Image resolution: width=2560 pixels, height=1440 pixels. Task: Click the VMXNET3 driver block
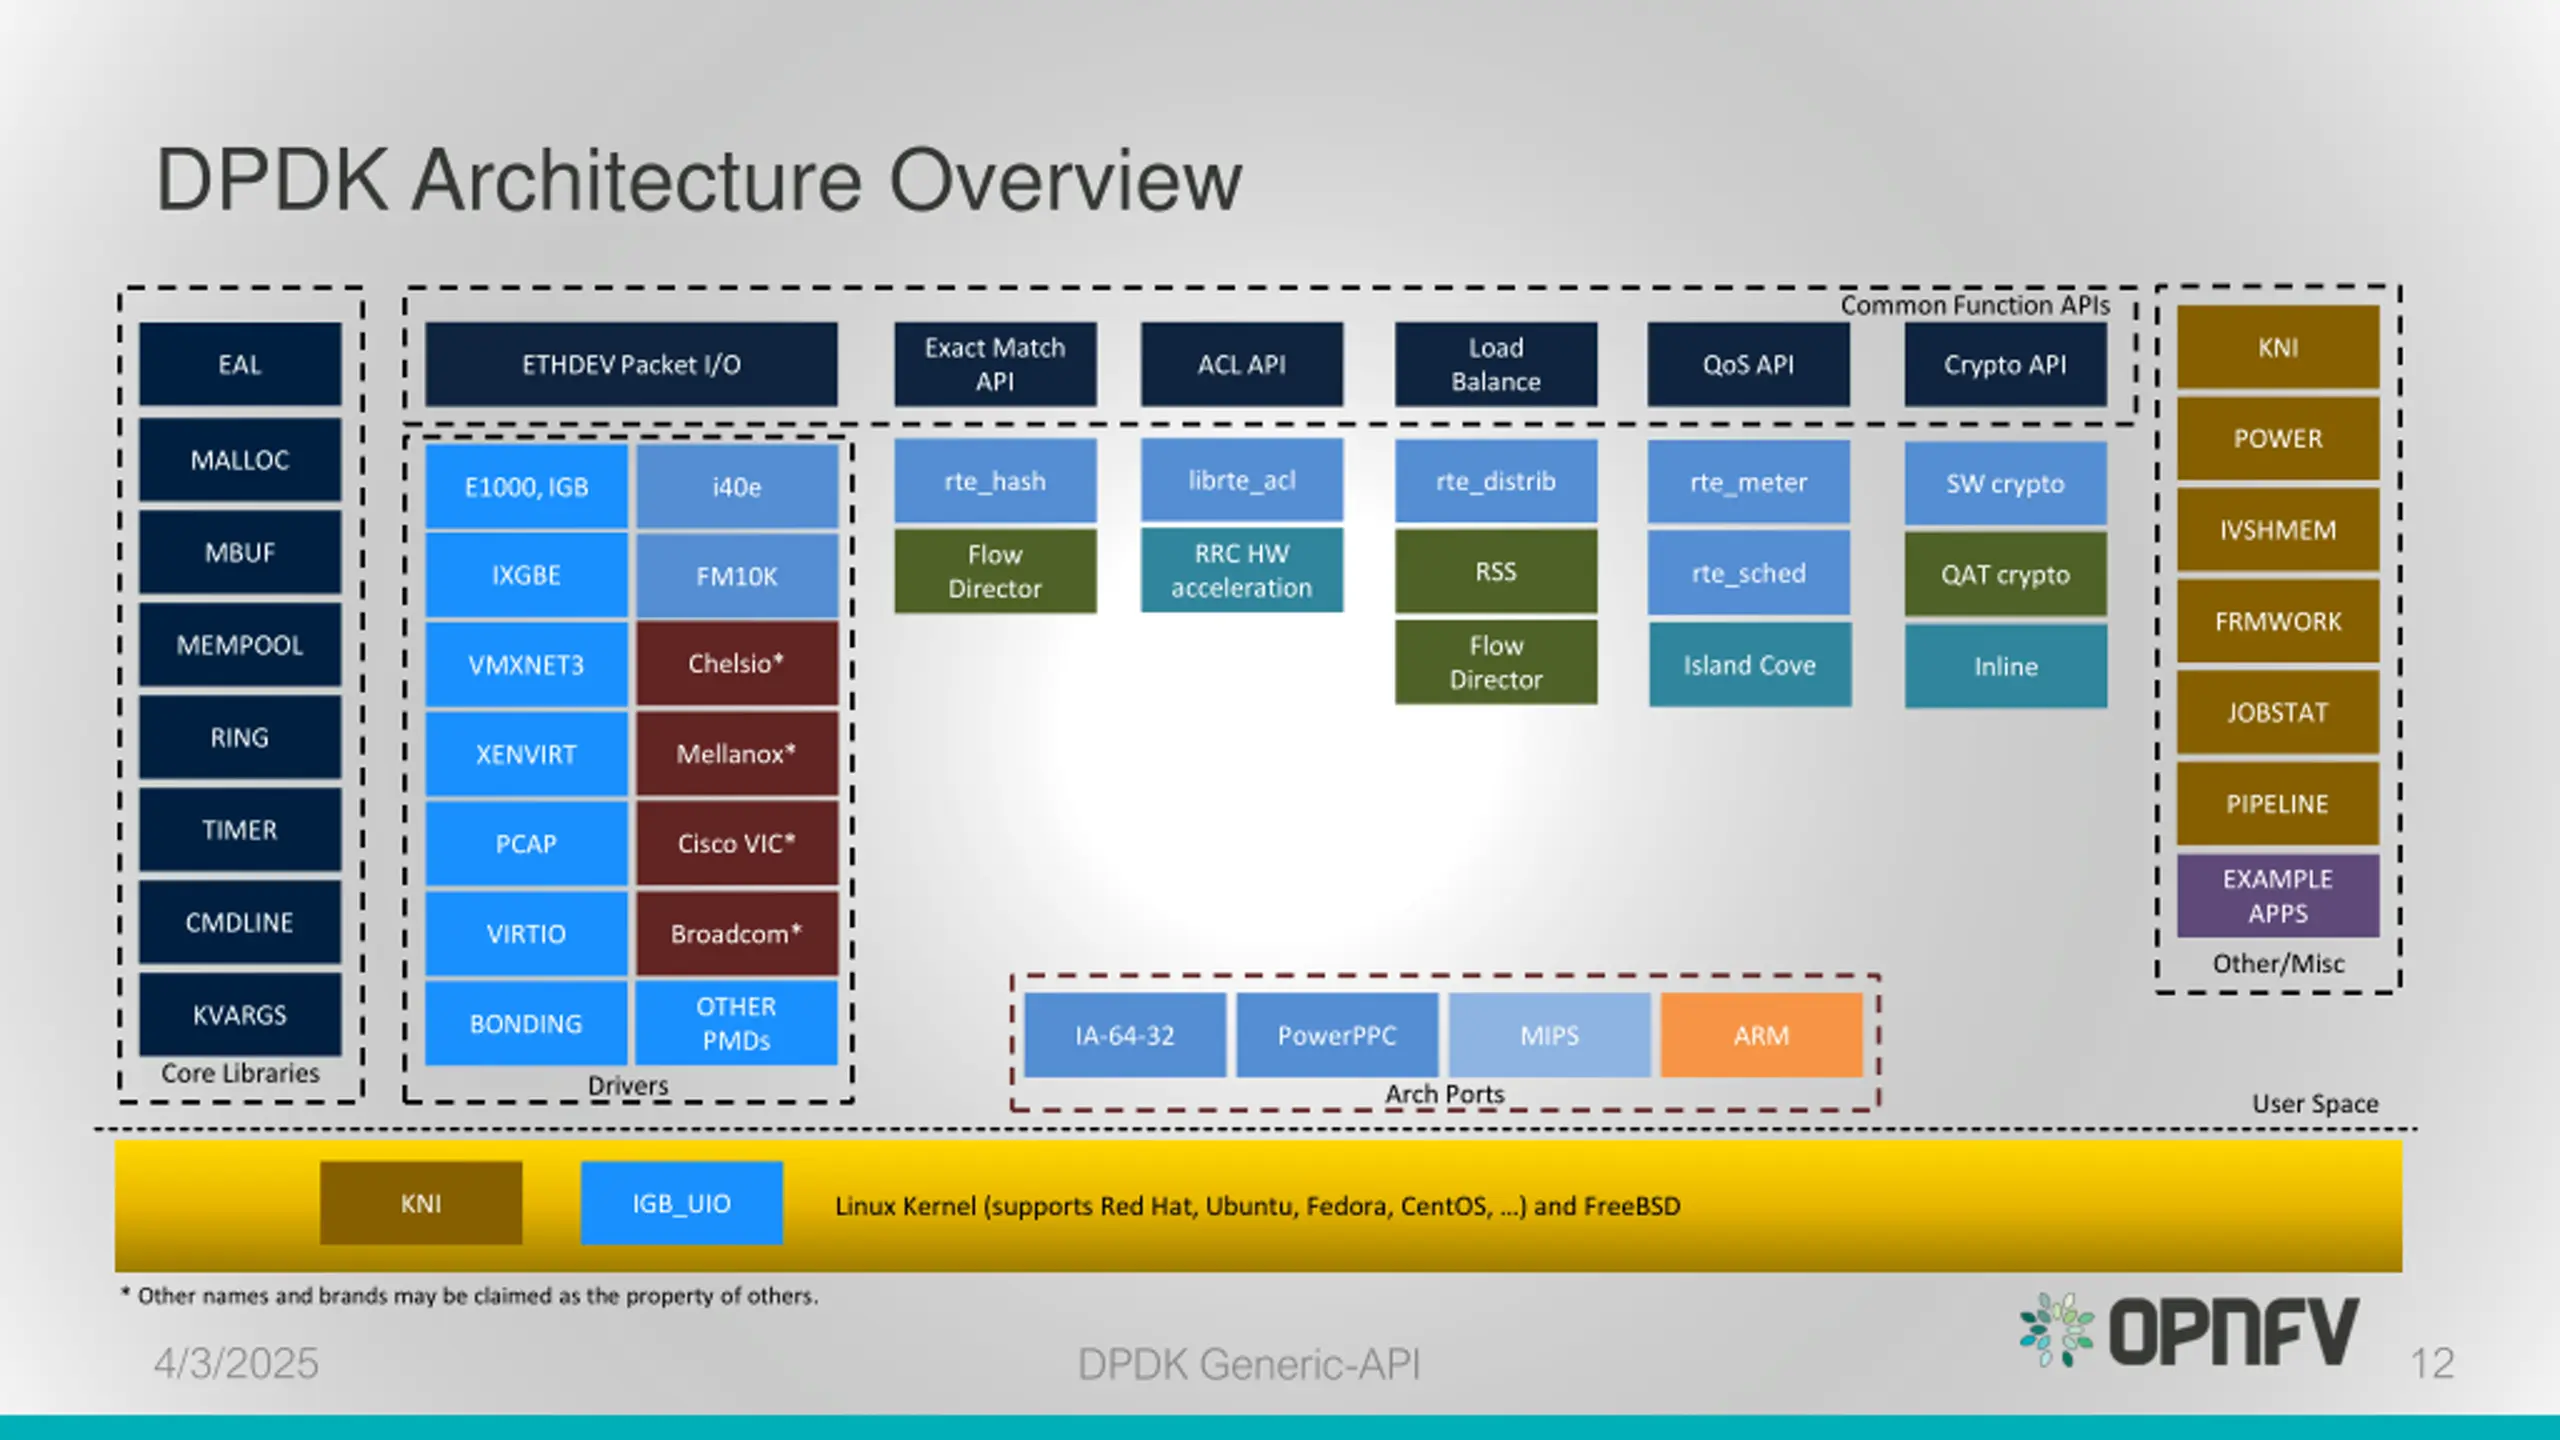tap(526, 664)
